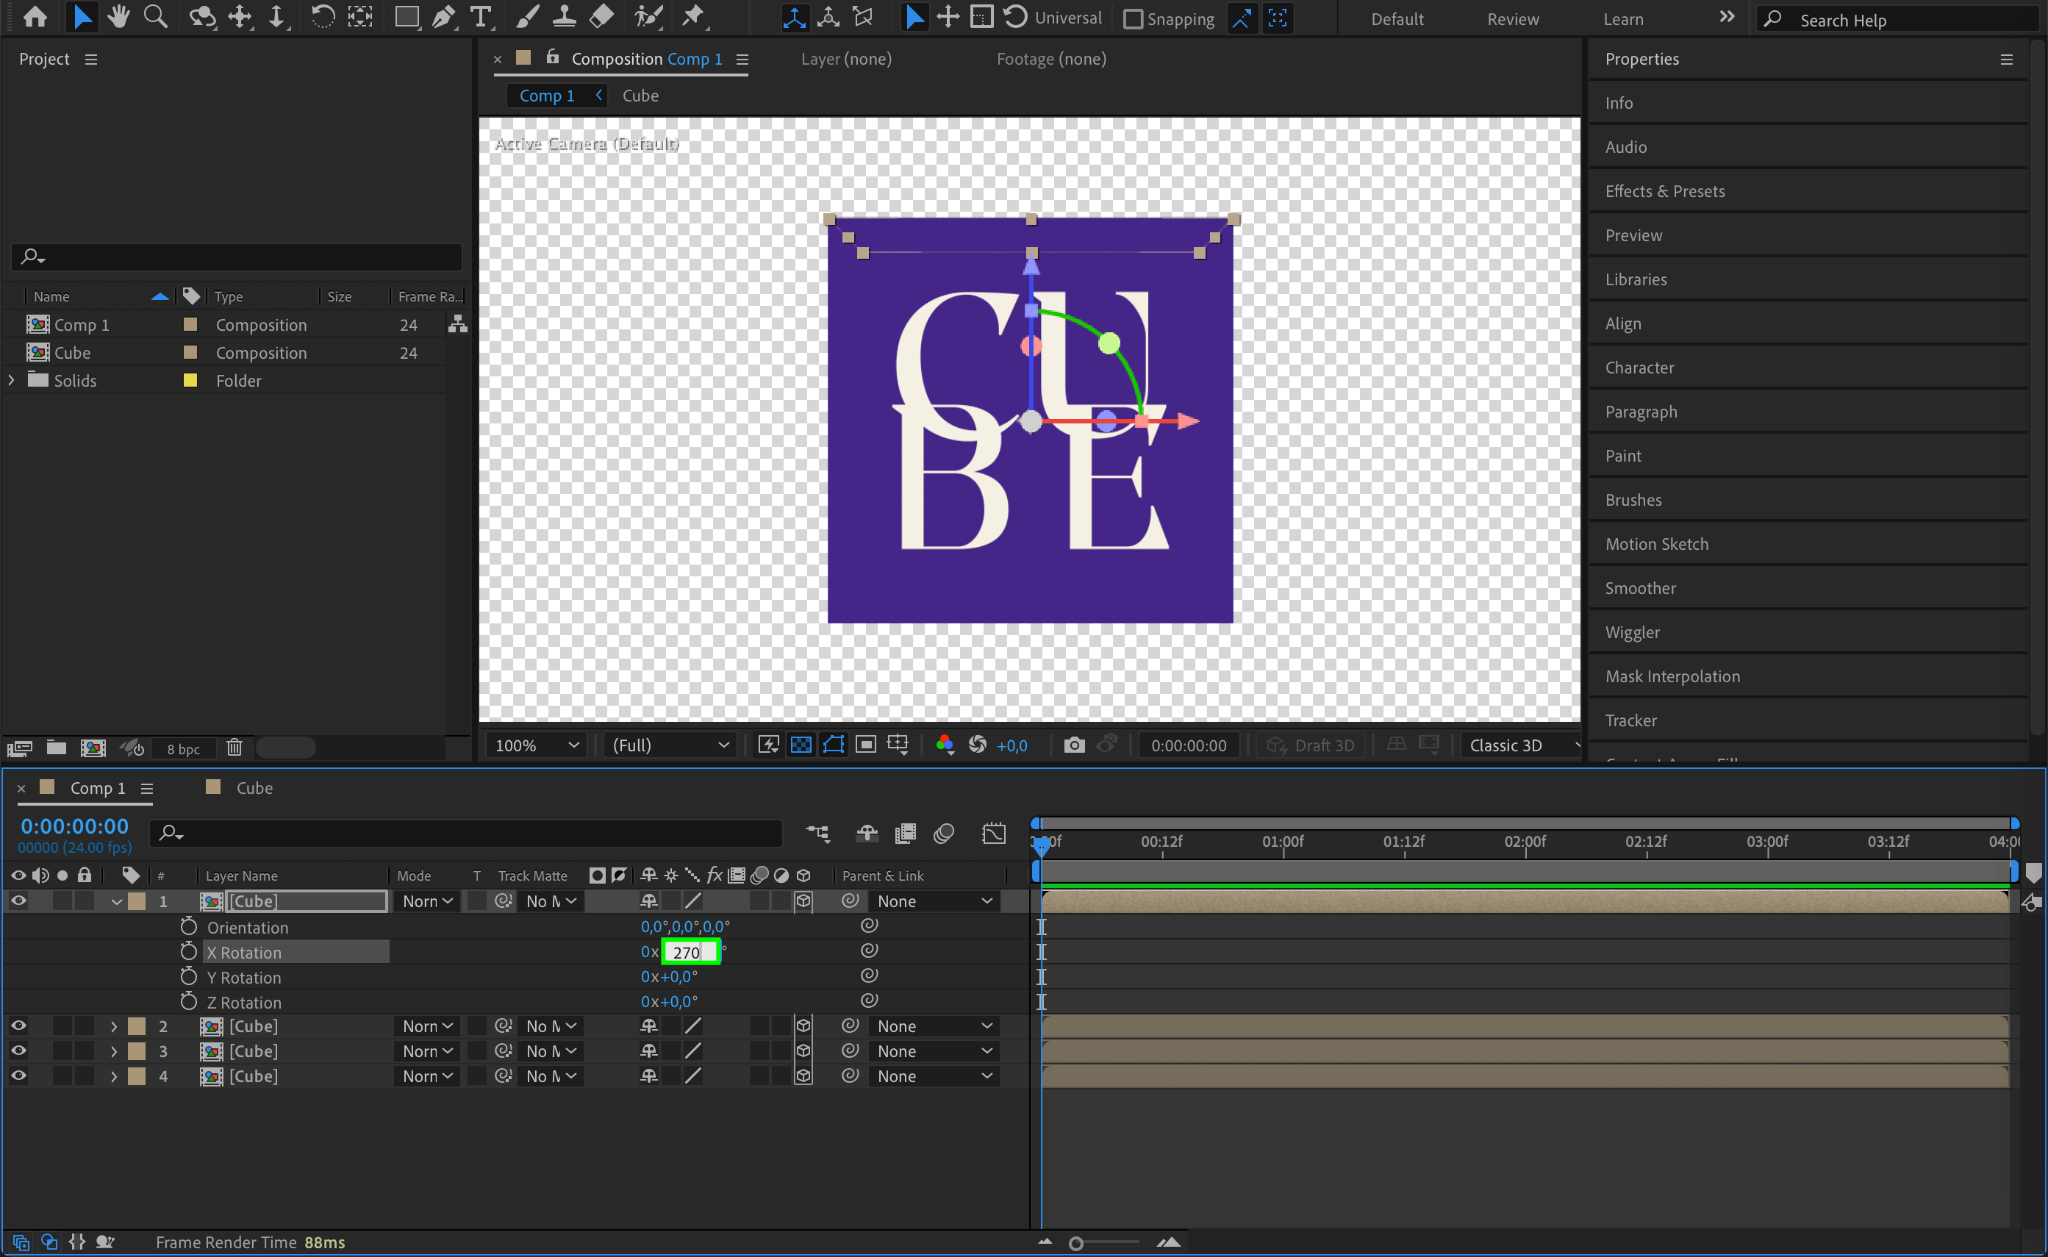Expand the Solids folder
The width and height of the screenshot is (2048, 1257).
click(12, 380)
